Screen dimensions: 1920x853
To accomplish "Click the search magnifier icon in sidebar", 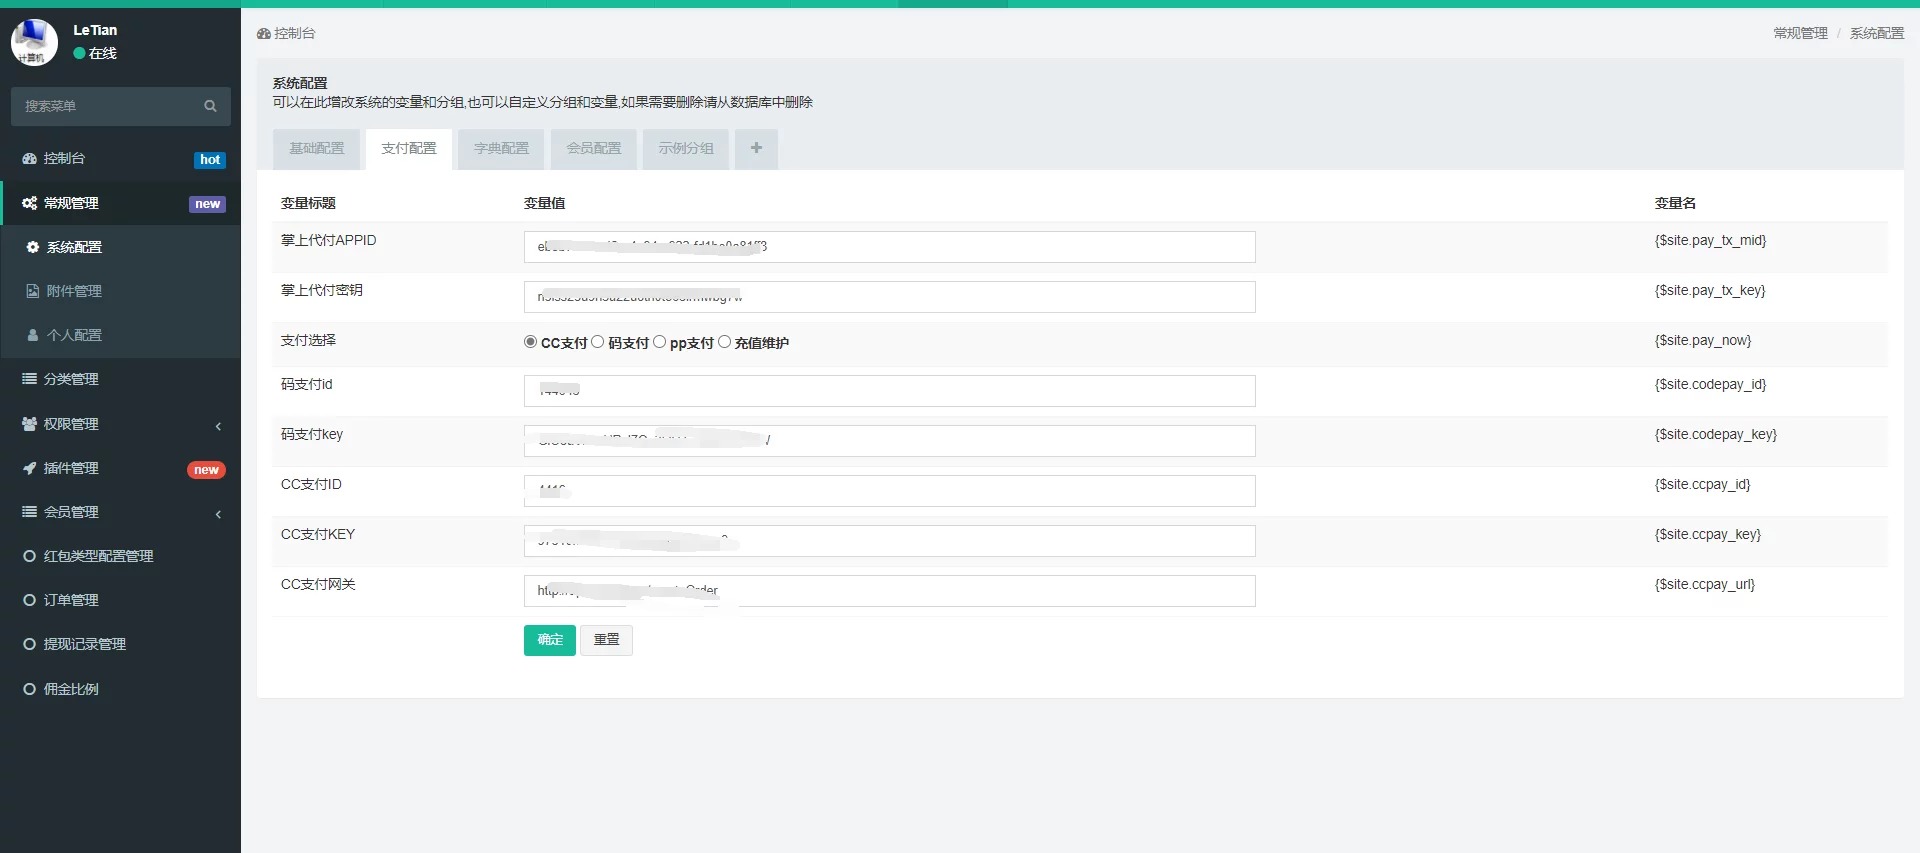I will click(210, 106).
